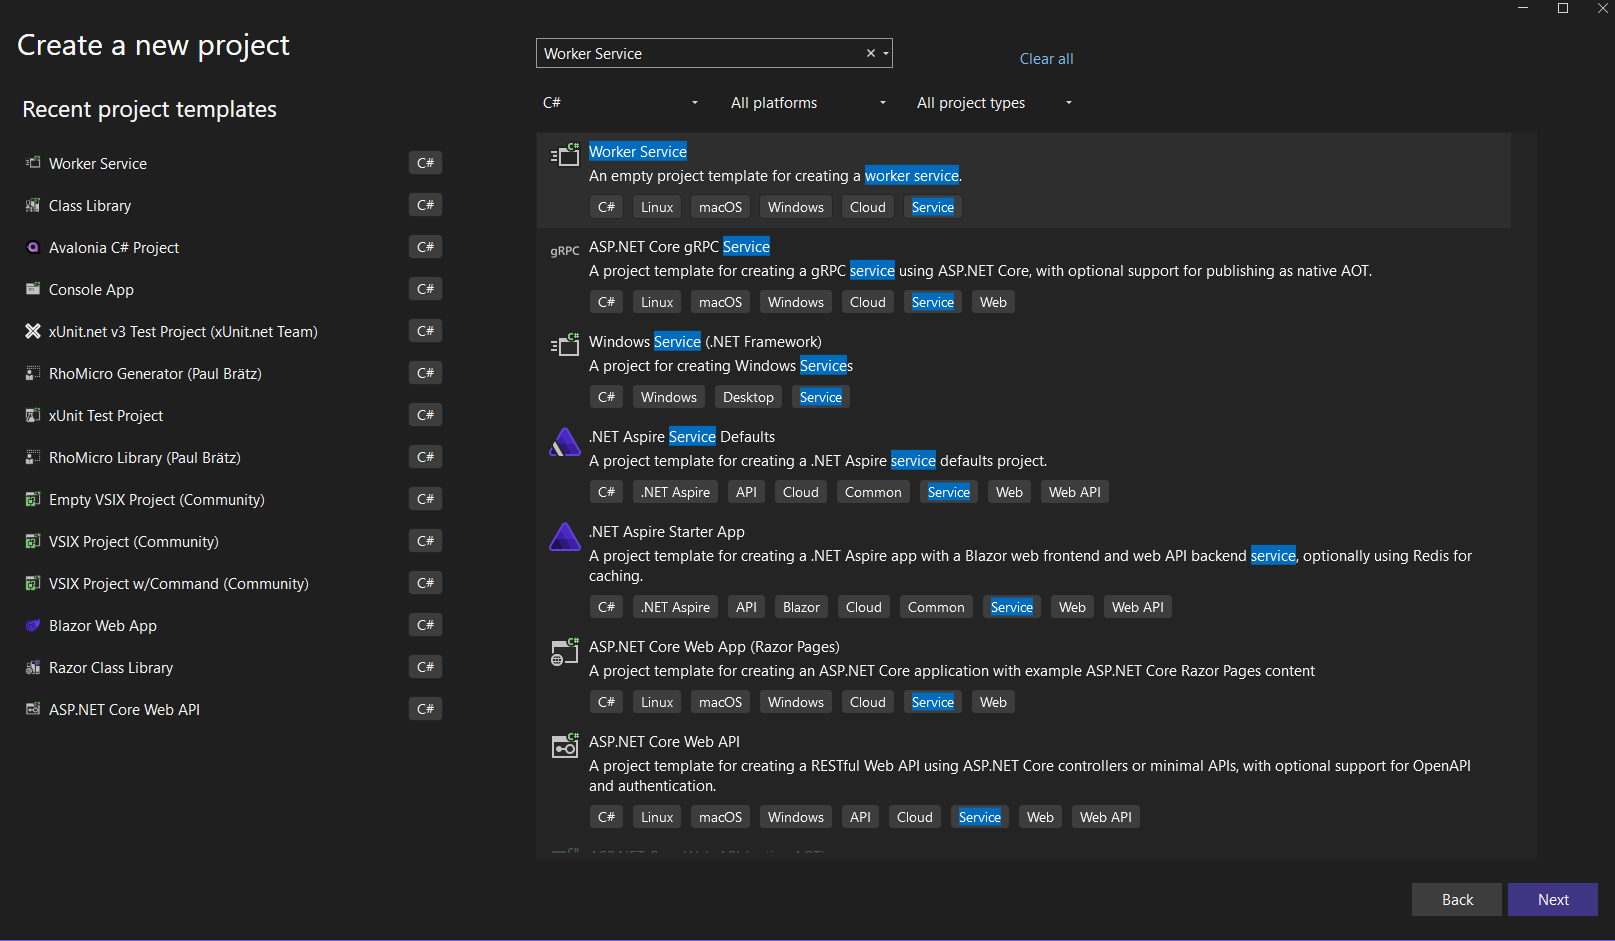Select the Worker Service template title in results
This screenshot has height=941, width=1615.
(x=638, y=152)
